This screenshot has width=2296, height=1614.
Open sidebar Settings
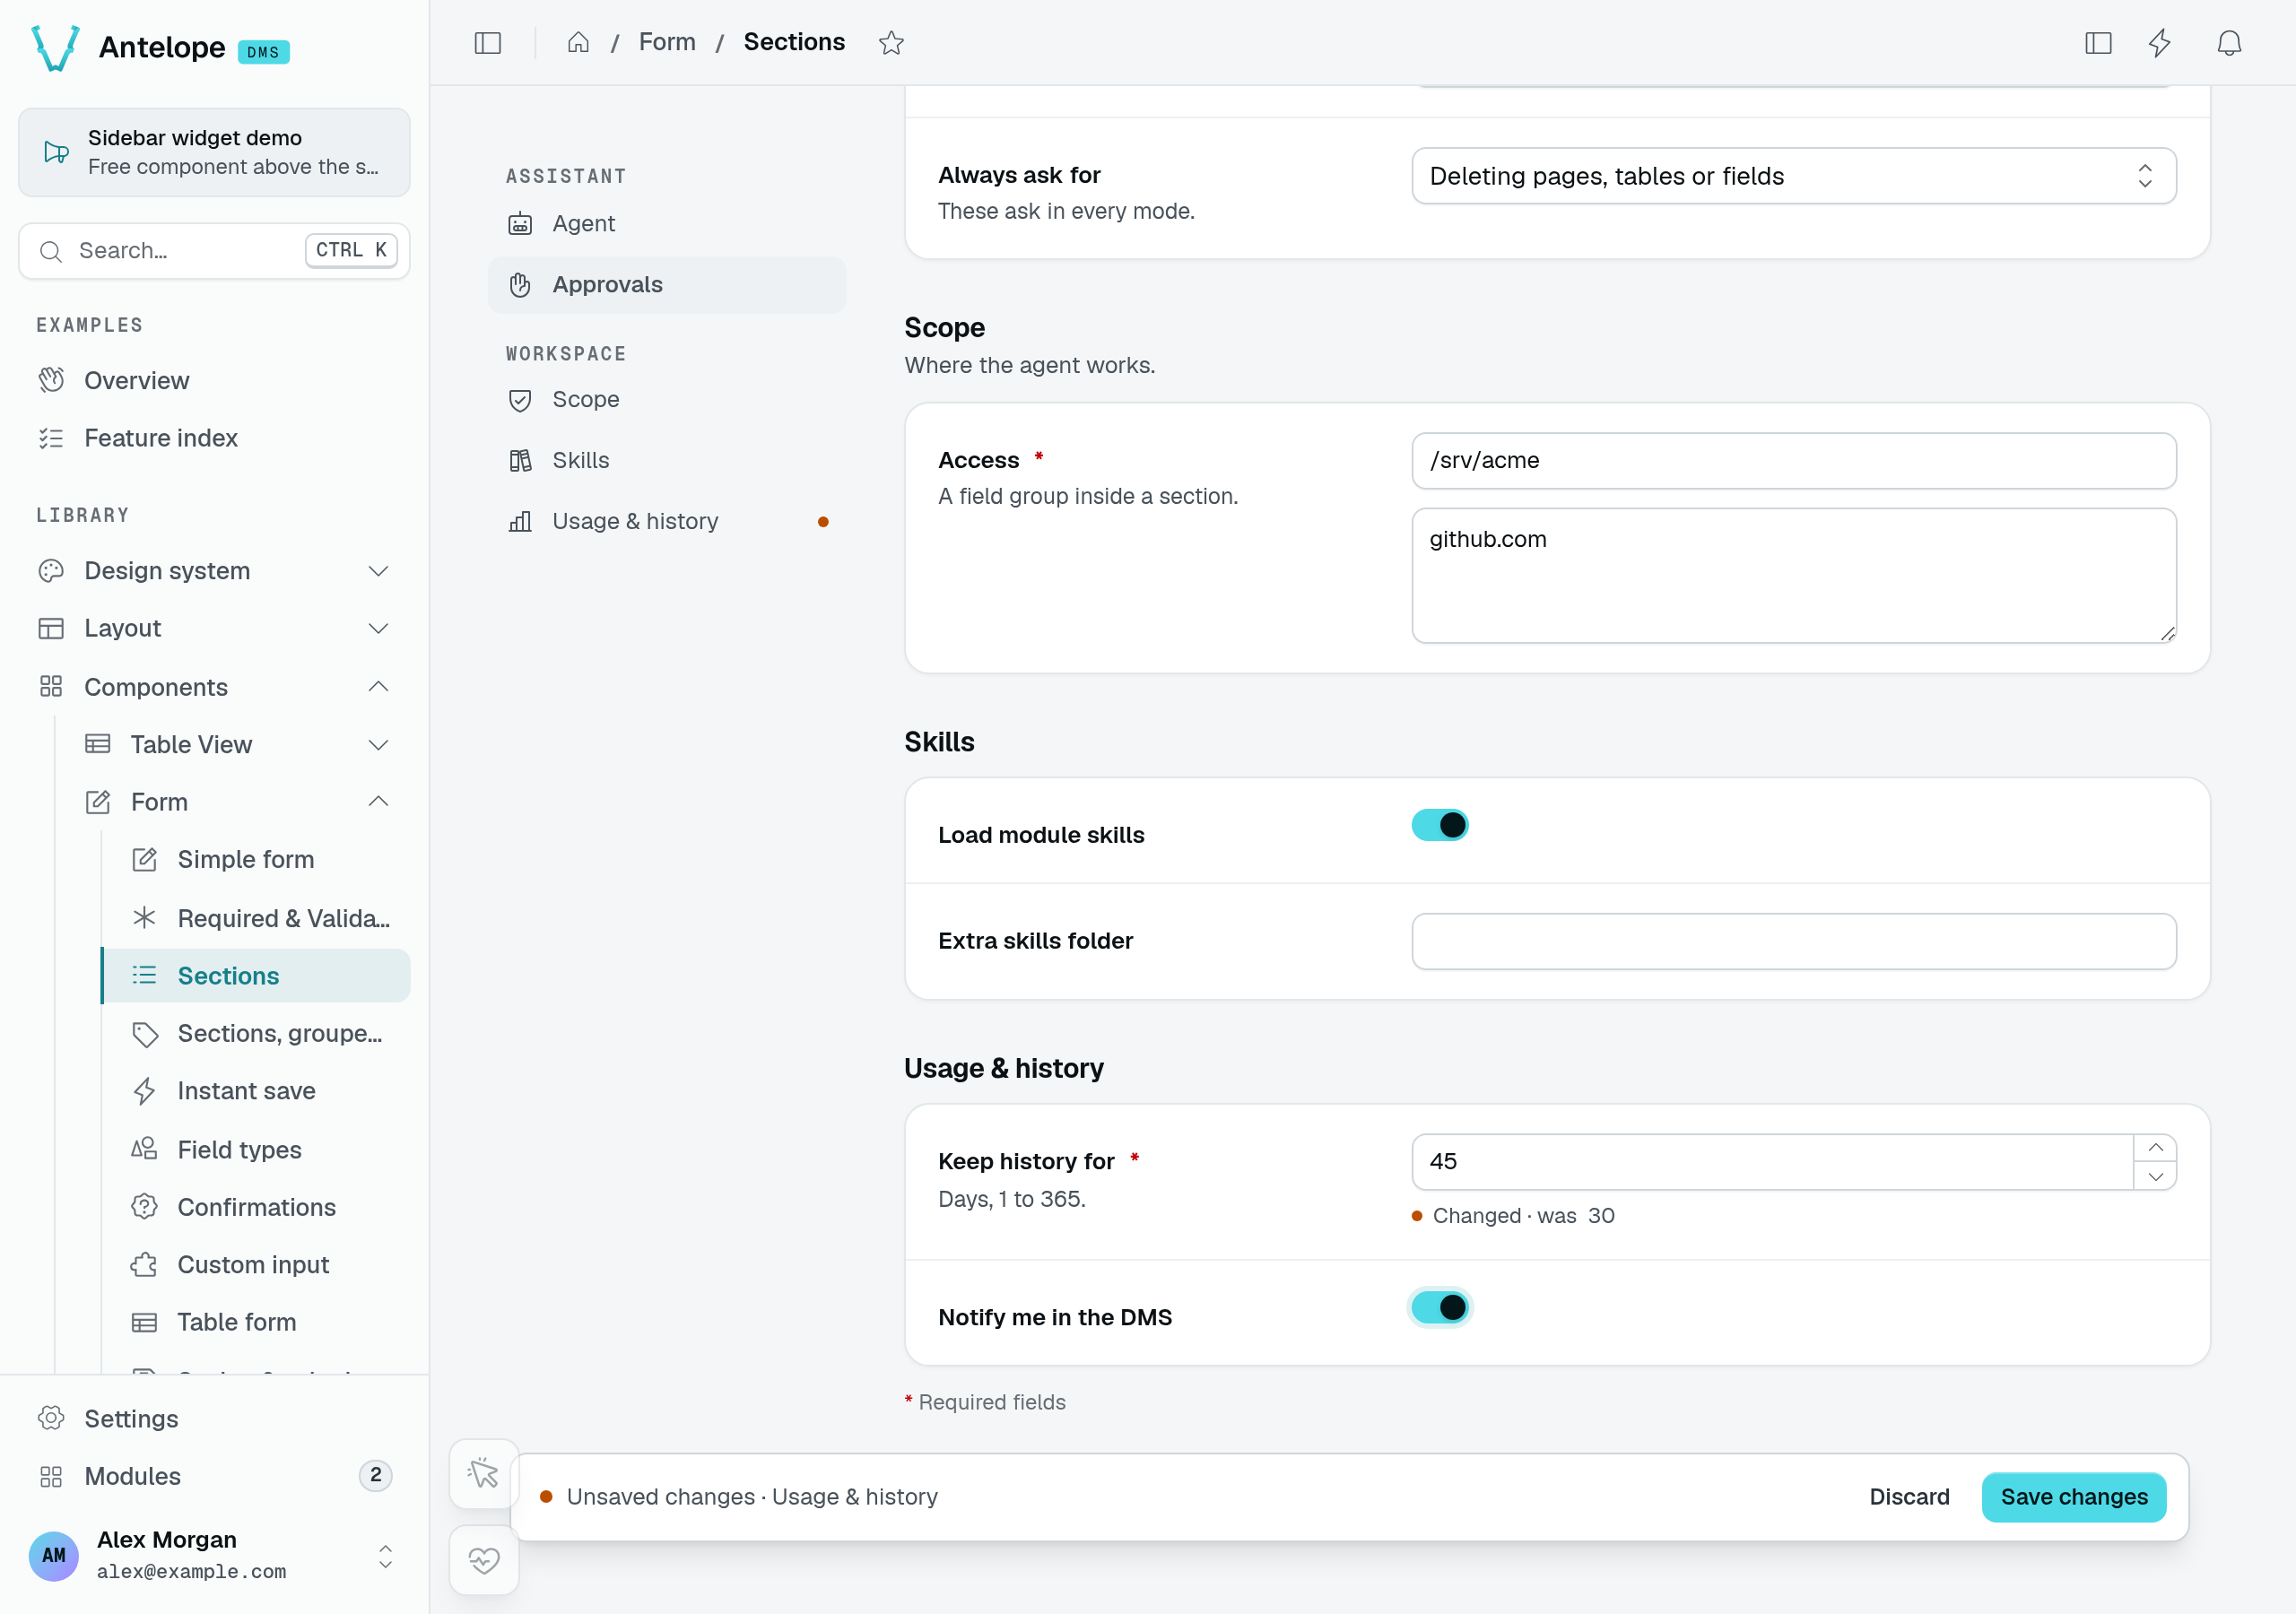tap(214, 1419)
